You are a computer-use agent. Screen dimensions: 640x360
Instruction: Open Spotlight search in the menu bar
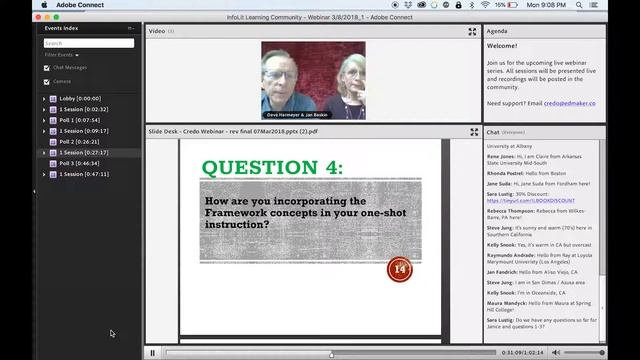click(x=579, y=5)
